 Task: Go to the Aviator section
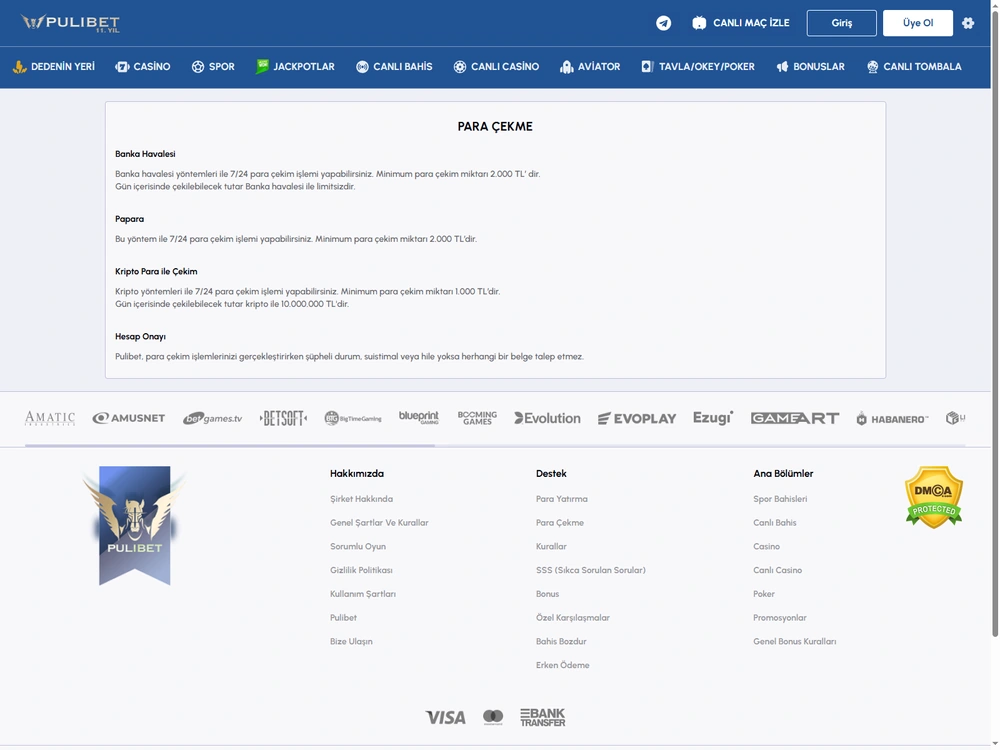(x=589, y=66)
